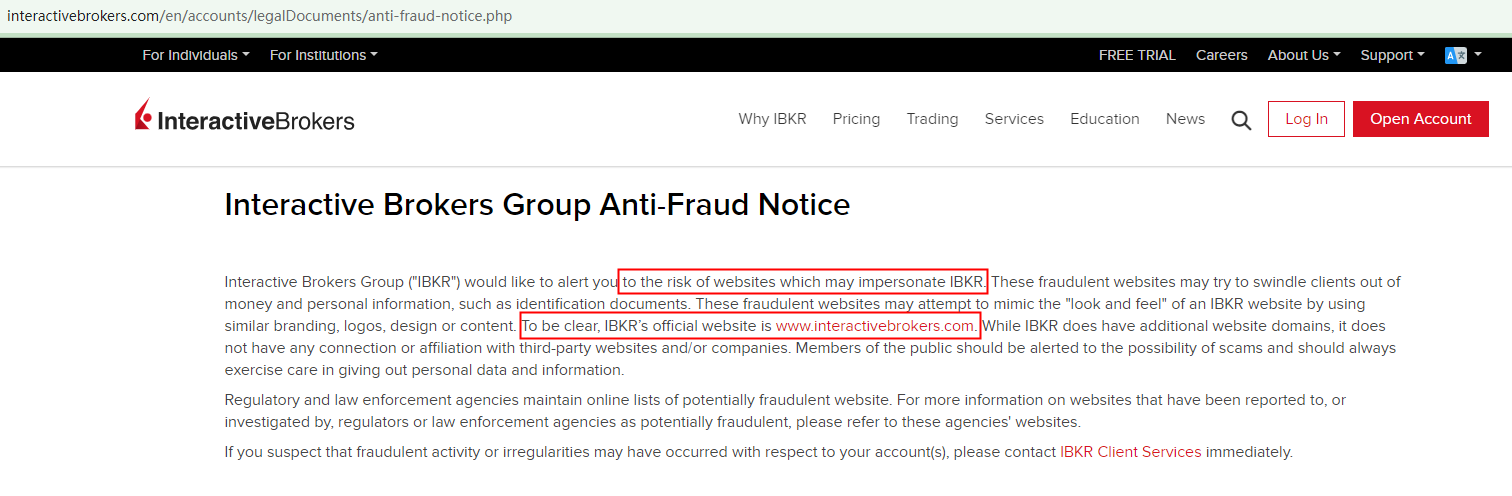Open the Support dropdown menu
This screenshot has height=496, width=1512.
click(x=1392, y=55)
